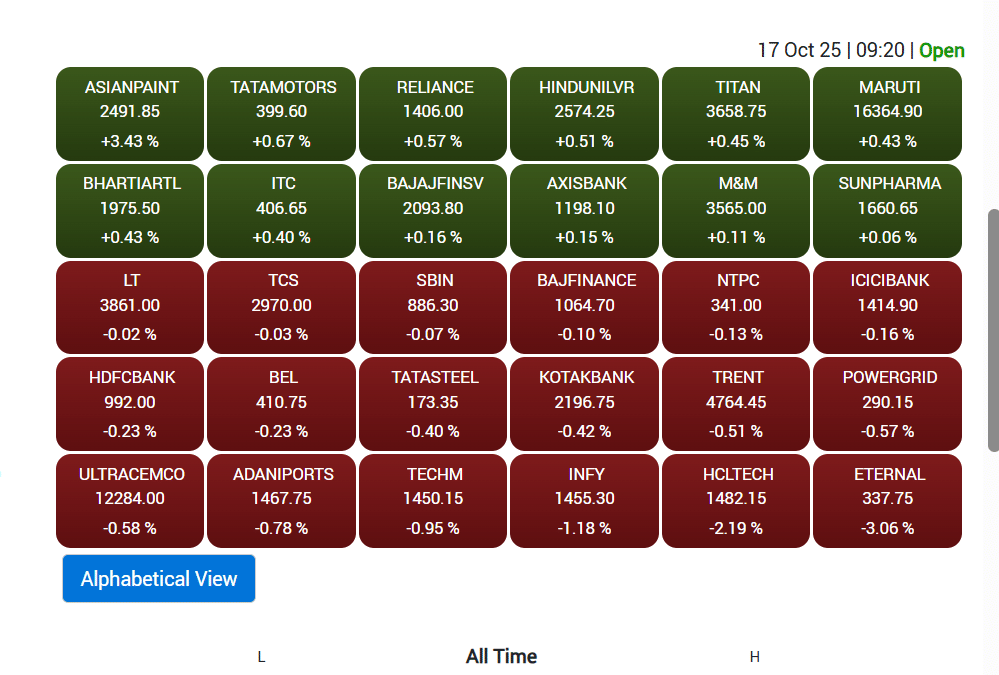999x675 pixels.
Task: Click the HDFCBANK stock tile
Action: point(130,404)
